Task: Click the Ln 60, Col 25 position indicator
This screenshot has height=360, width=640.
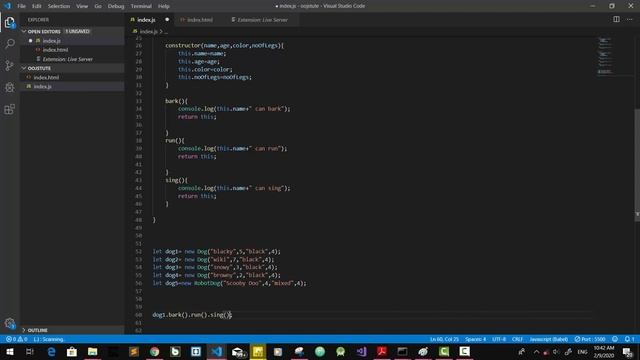Action: point(444,339)
